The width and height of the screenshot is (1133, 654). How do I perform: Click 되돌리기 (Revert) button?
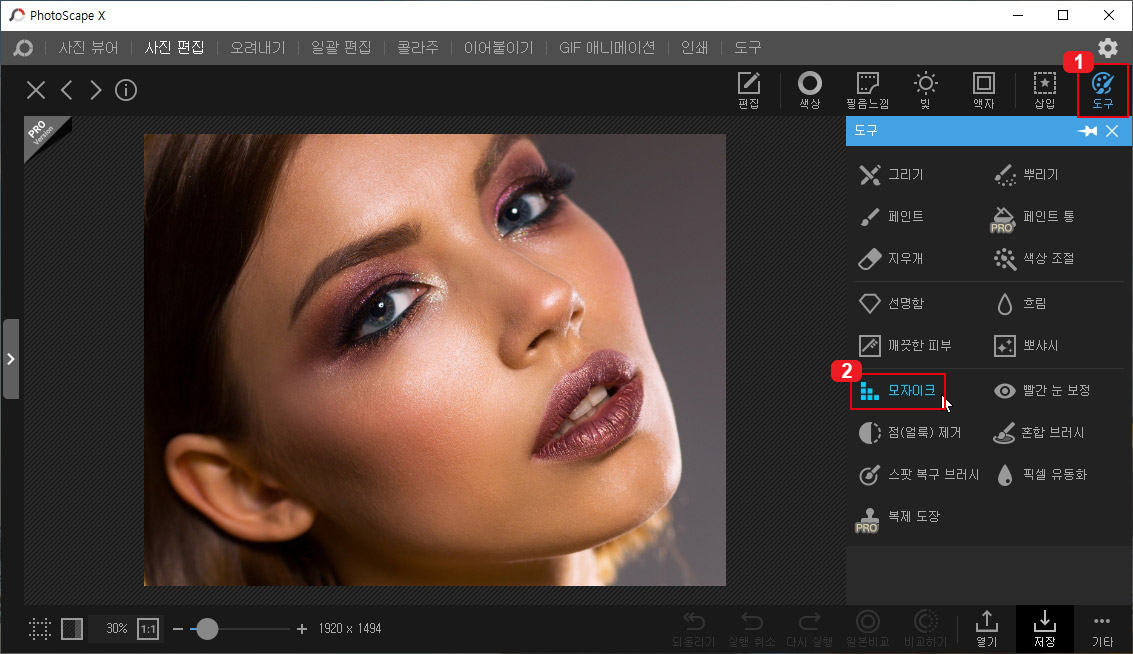click(694, 629)
